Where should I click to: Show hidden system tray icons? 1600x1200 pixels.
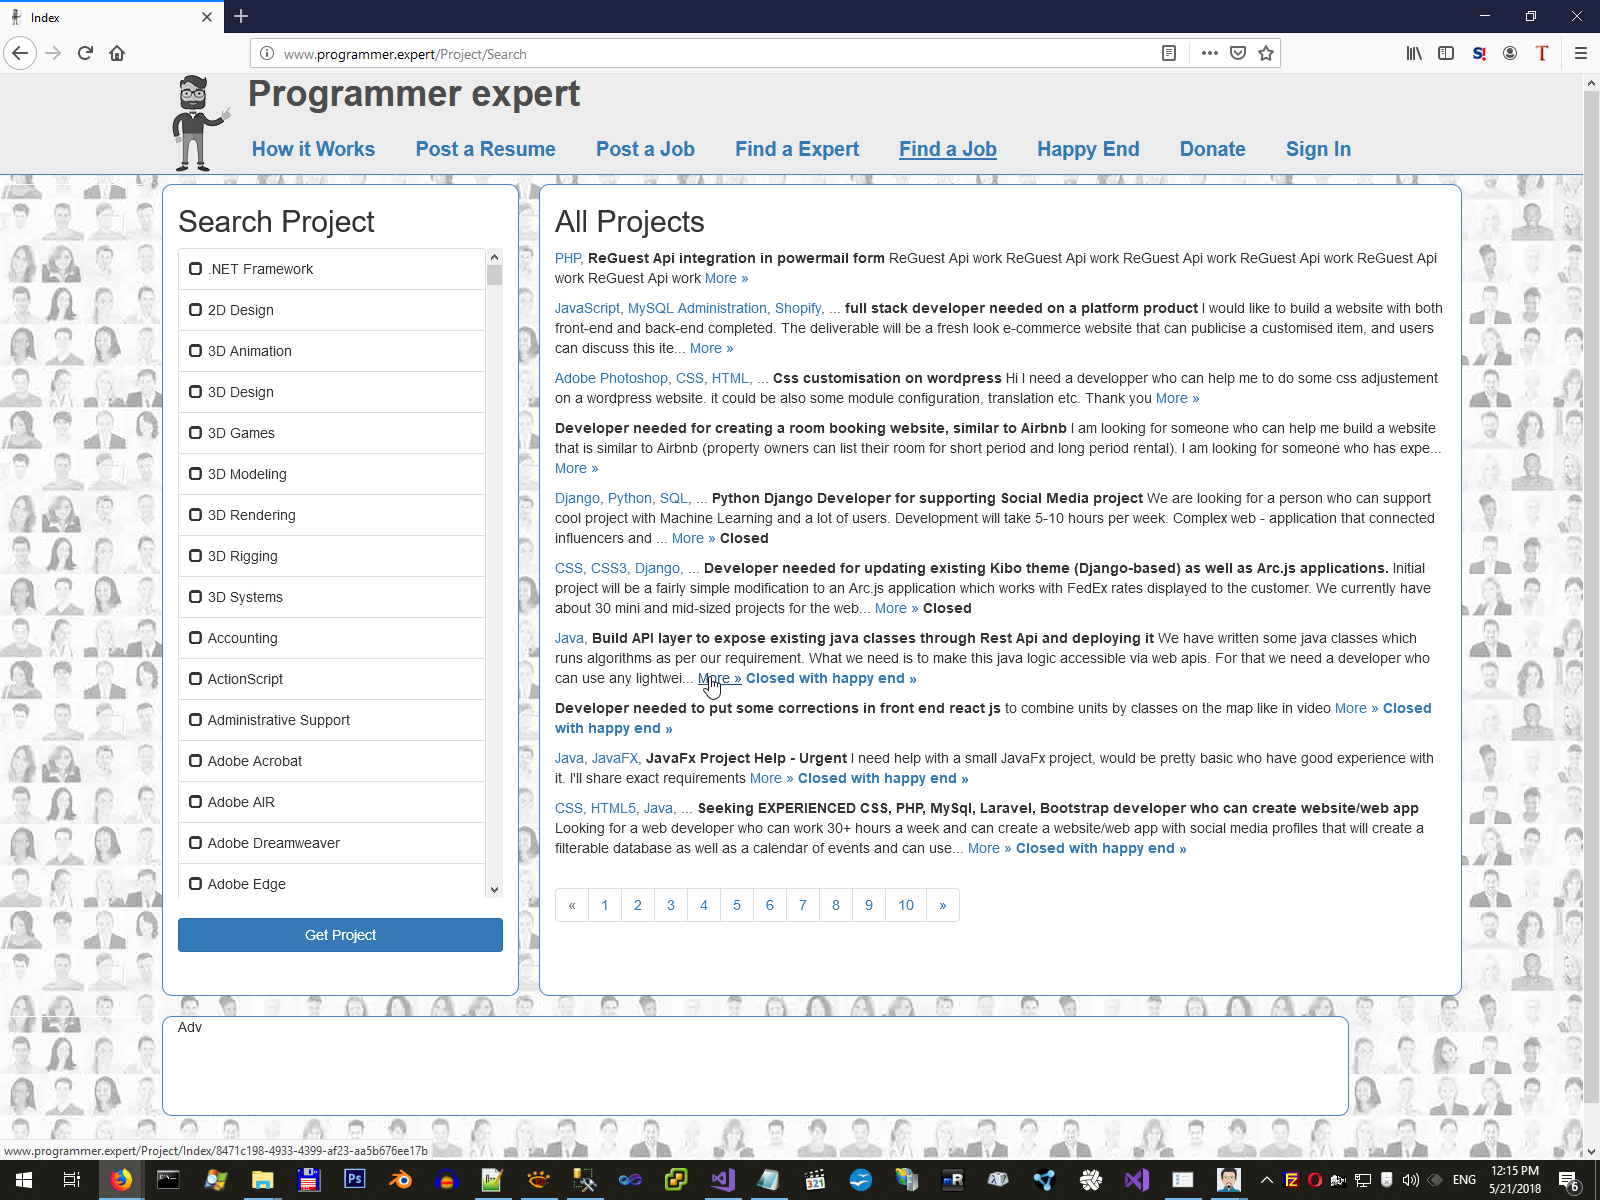tap(1266, 1180)
